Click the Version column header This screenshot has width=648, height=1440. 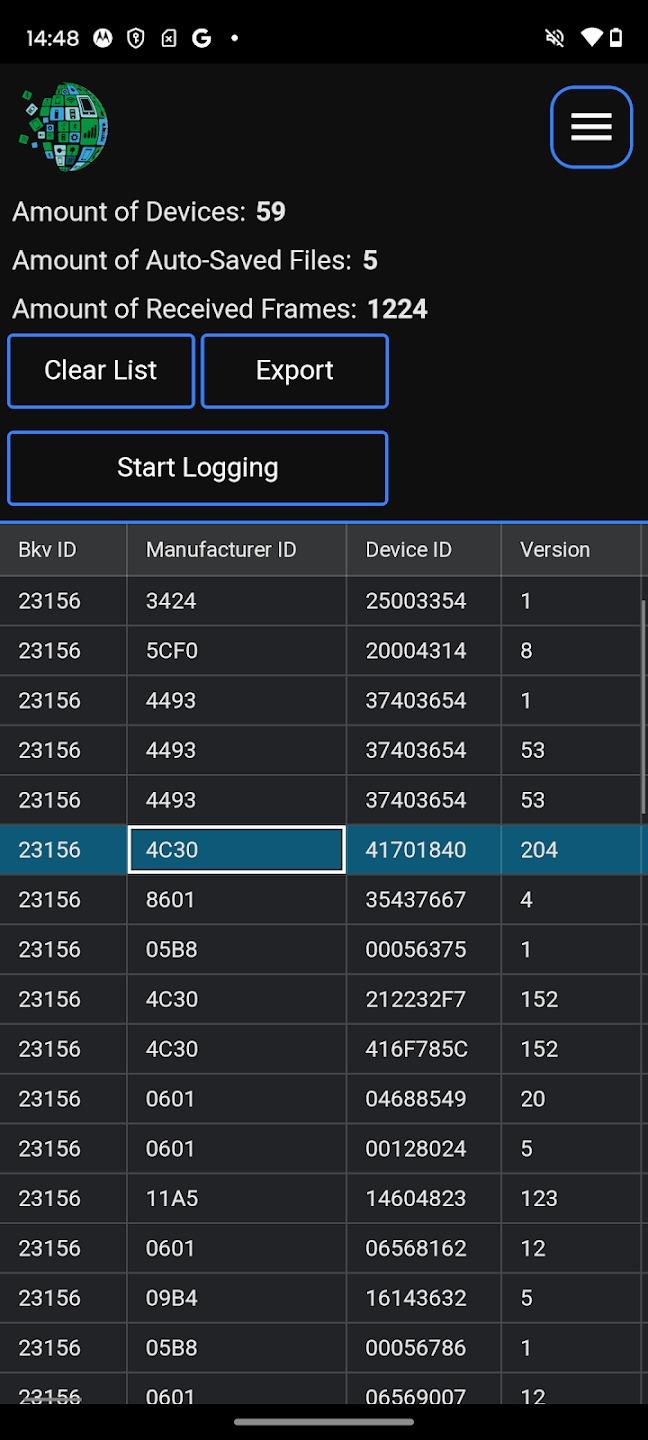pyautogui.click(x=555, y=549)
